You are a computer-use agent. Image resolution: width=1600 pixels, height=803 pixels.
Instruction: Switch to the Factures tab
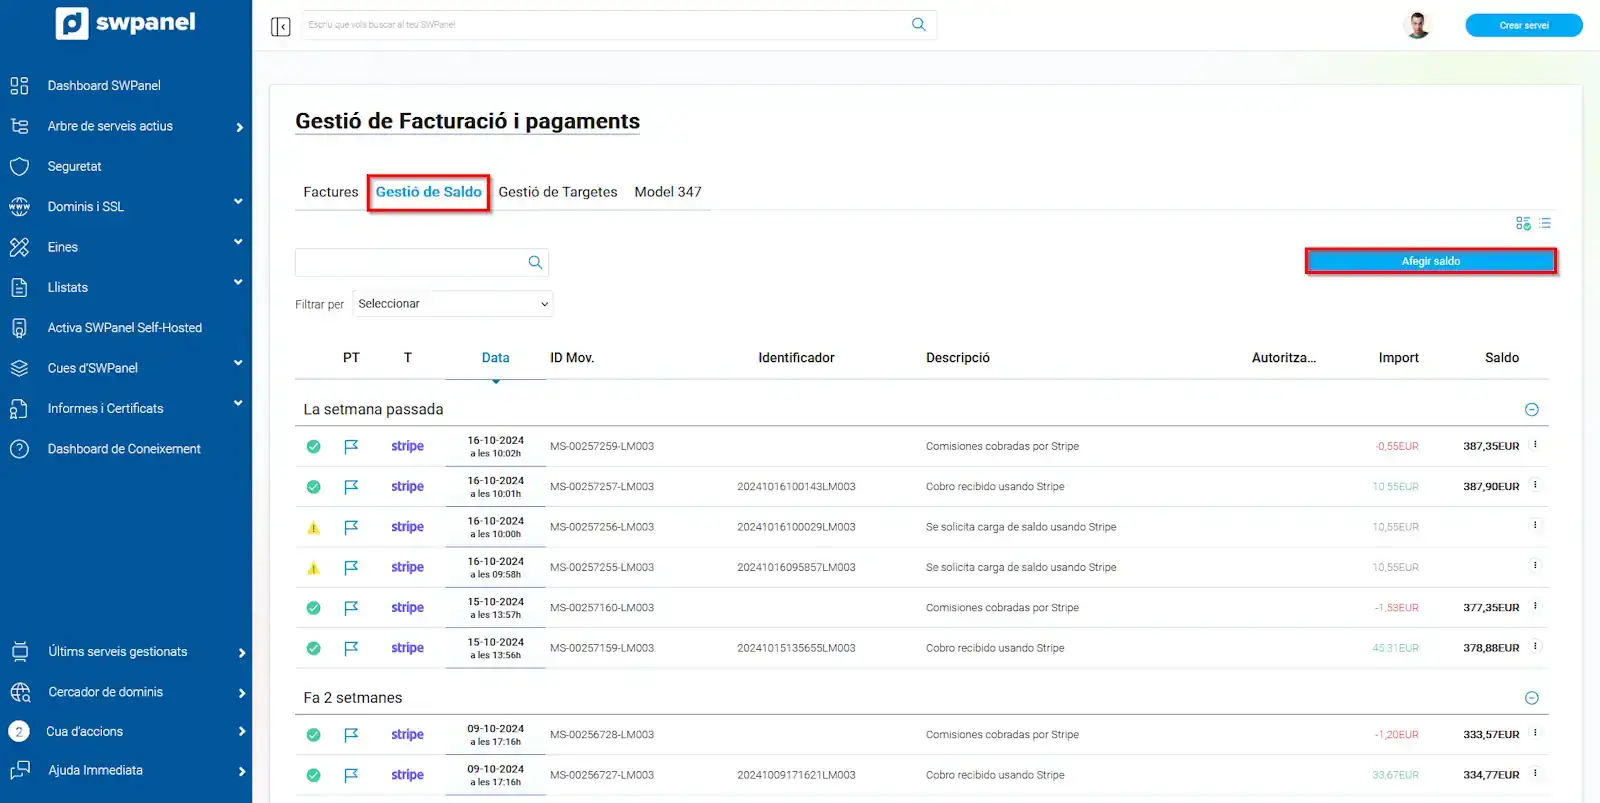[x=331, y=192]
